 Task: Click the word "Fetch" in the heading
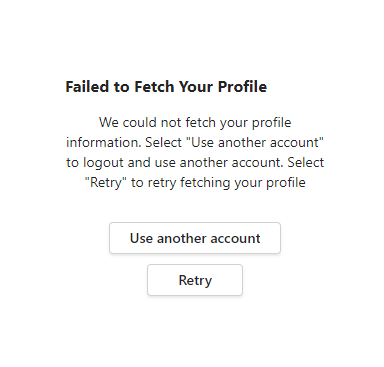click(x=154, y=87)
